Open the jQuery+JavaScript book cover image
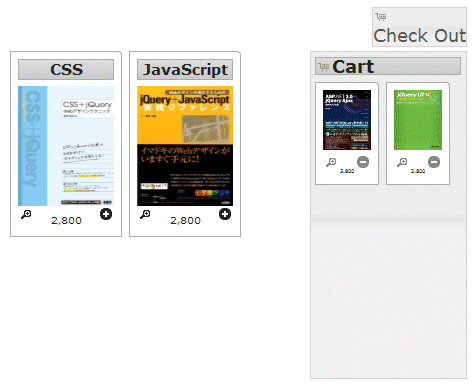Viewport: 476px width, 386px height. [x=185, y=146]
